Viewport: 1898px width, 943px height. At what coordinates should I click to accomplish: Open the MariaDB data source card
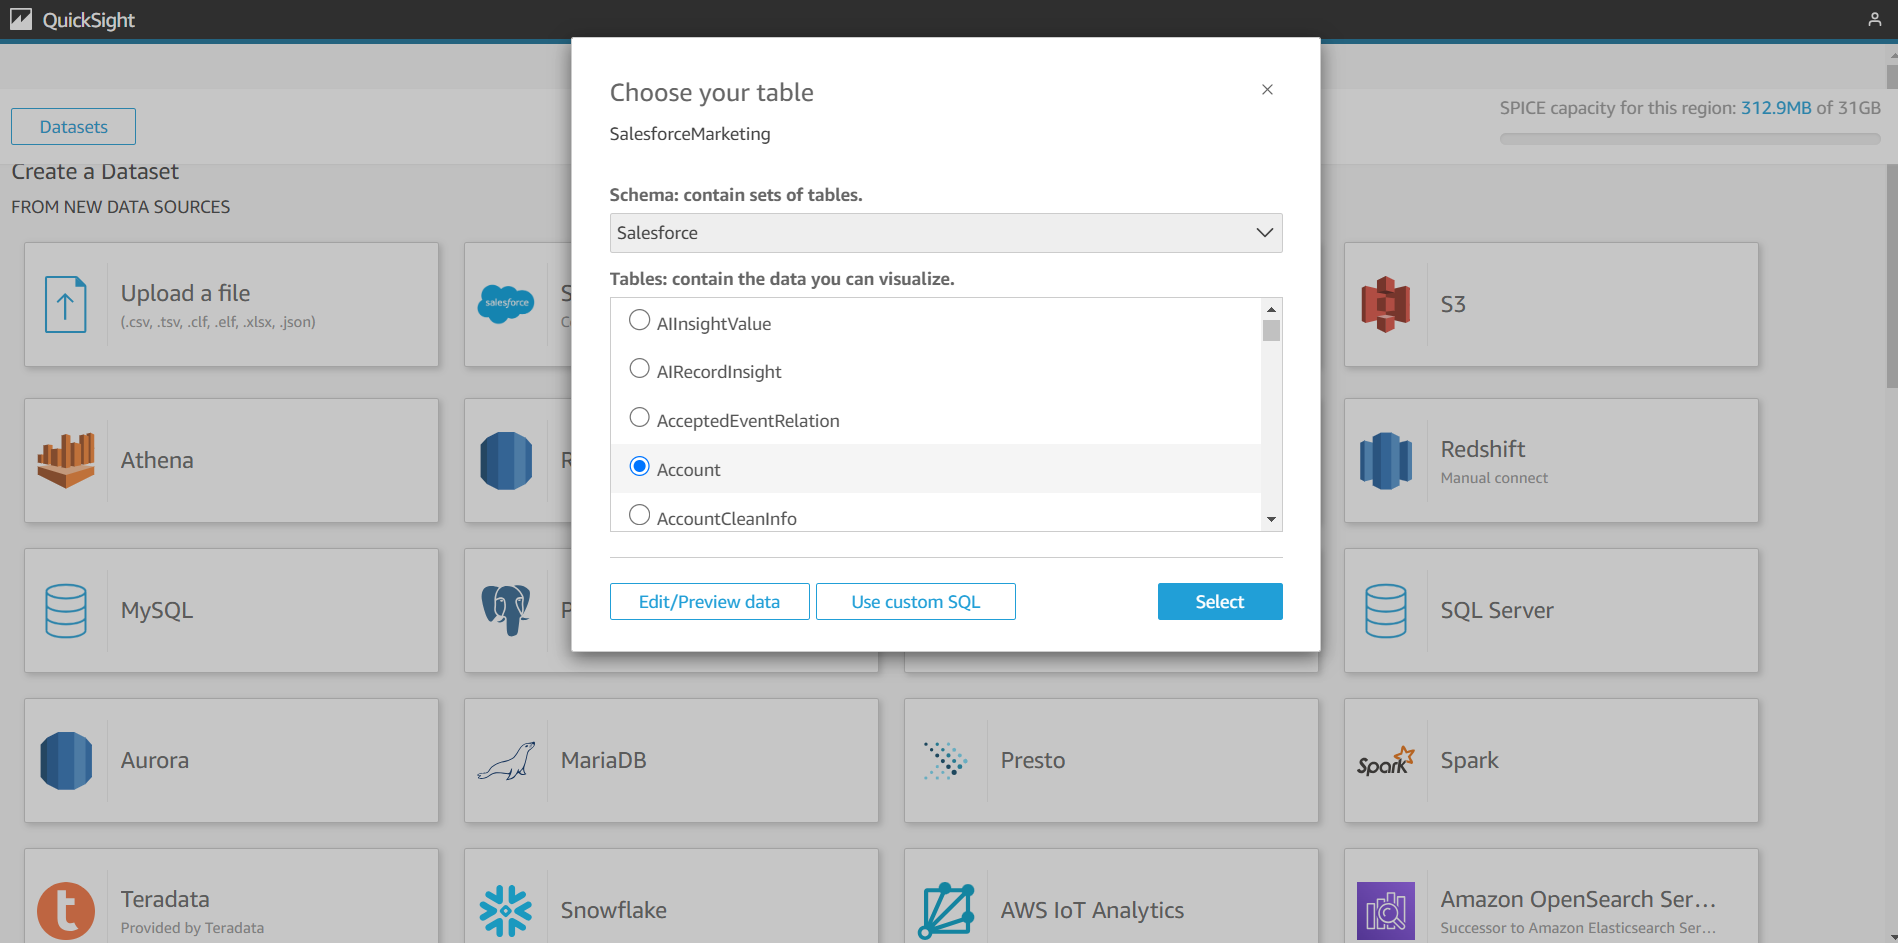click(x=671, y=761)
